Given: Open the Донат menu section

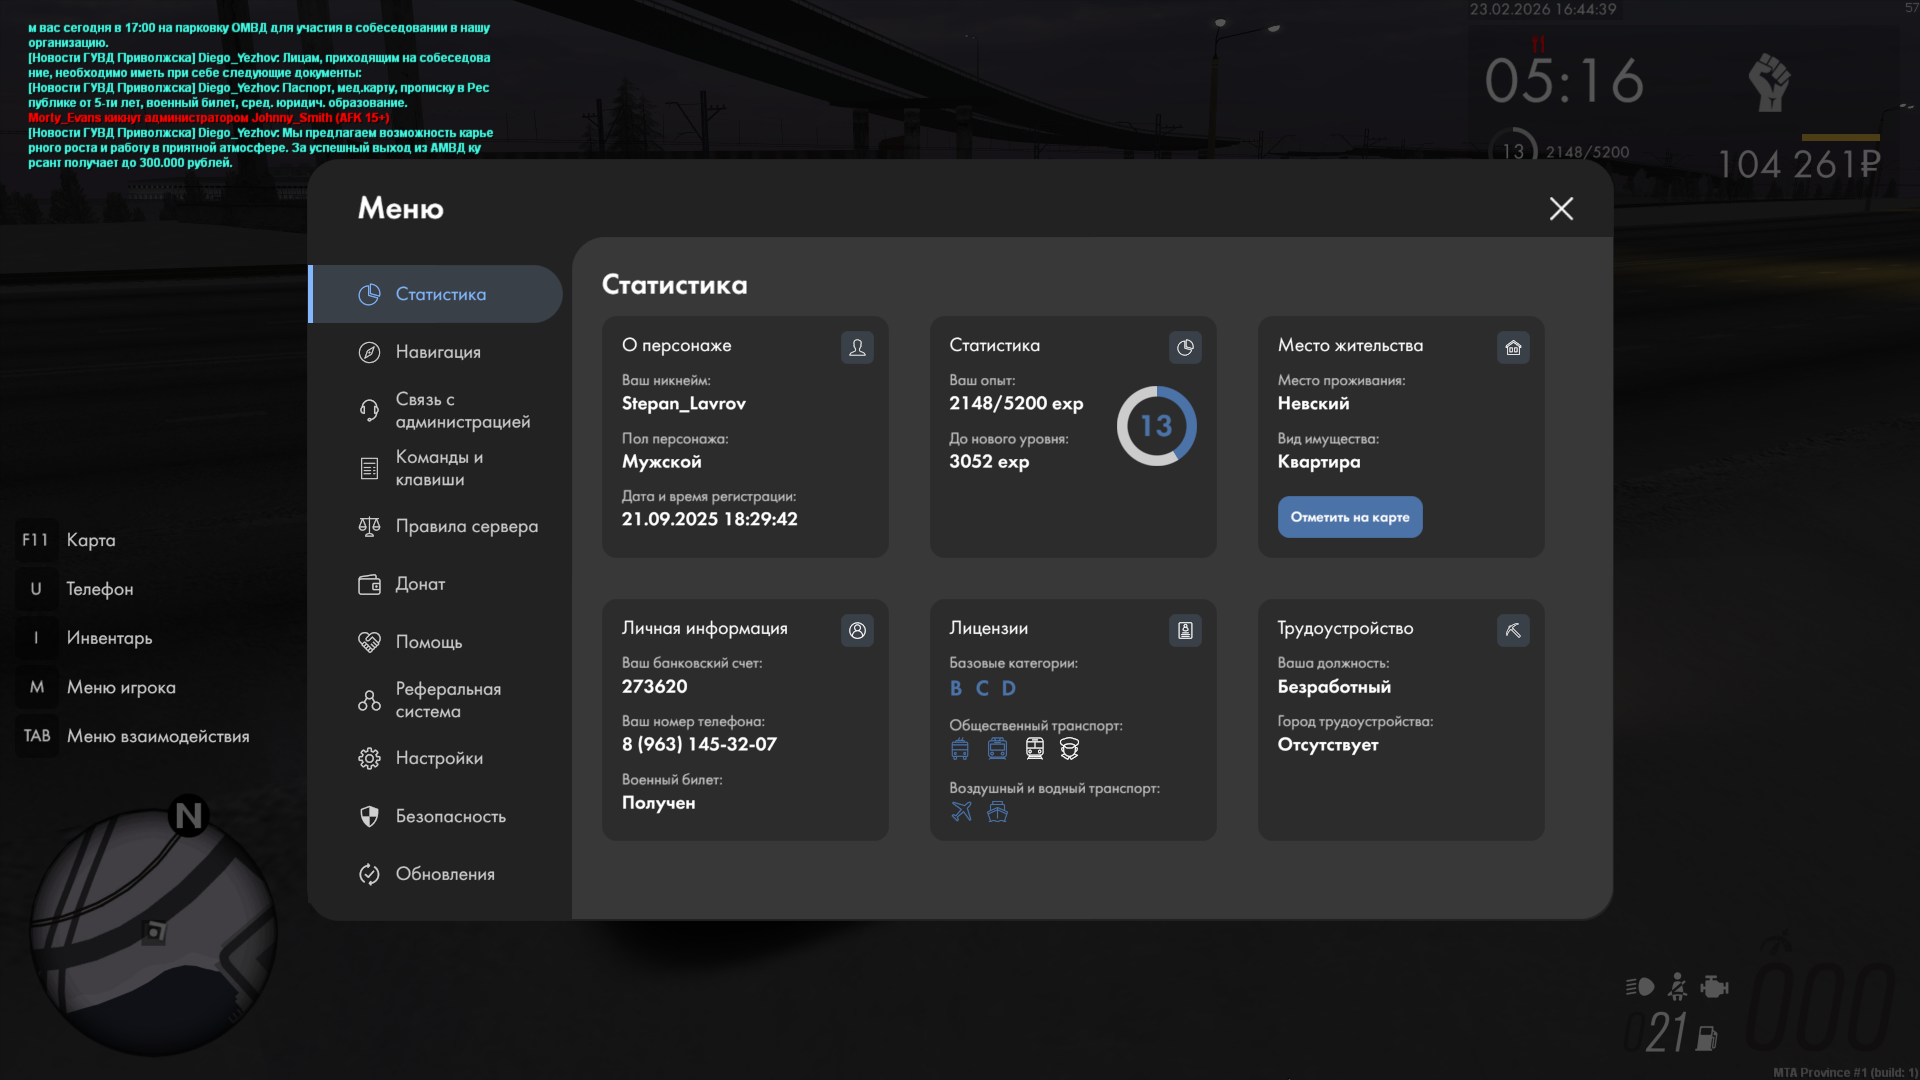Looking at the screenshot, I should pos(420,584).
